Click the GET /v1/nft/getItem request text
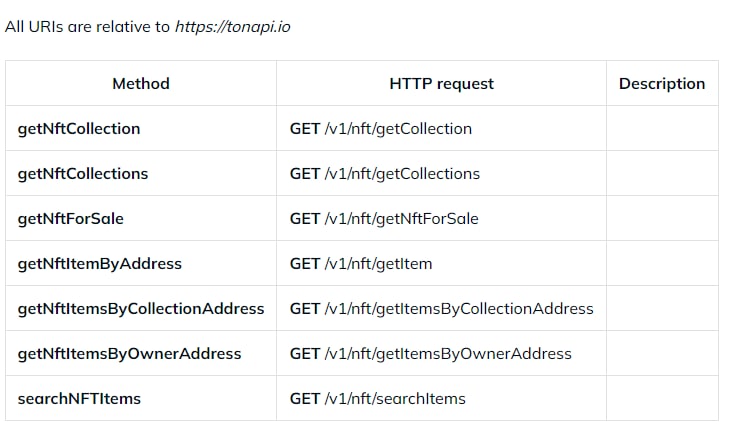Image resolution: width=729 pixels, height=431 pixels. [x=361, y=264]
